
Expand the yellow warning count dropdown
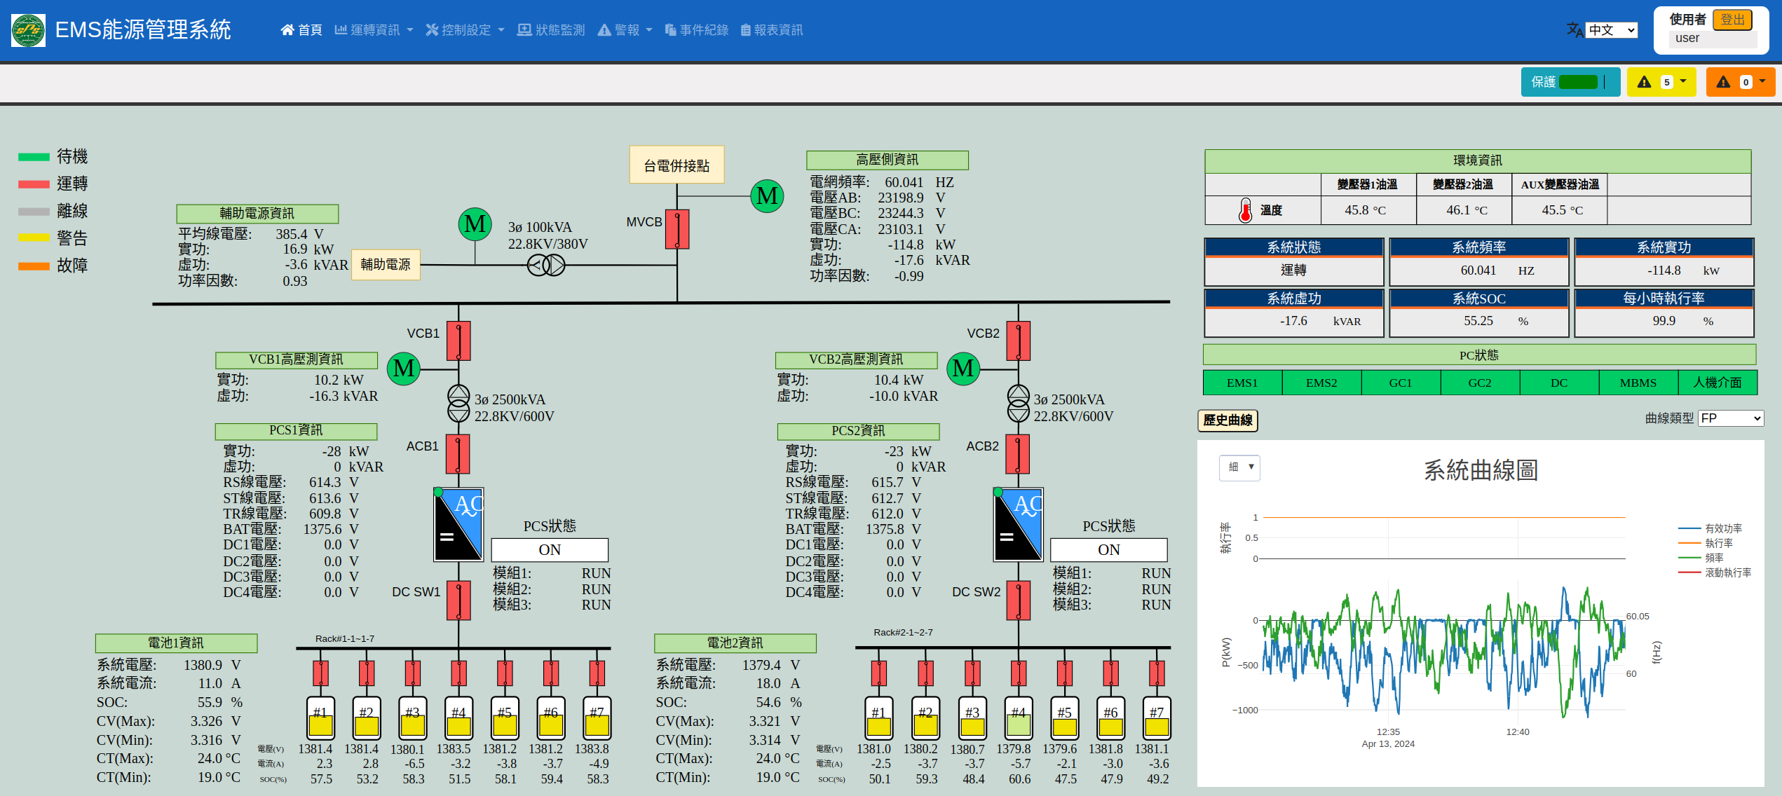pyautogui.click(x=1662, y=82)
